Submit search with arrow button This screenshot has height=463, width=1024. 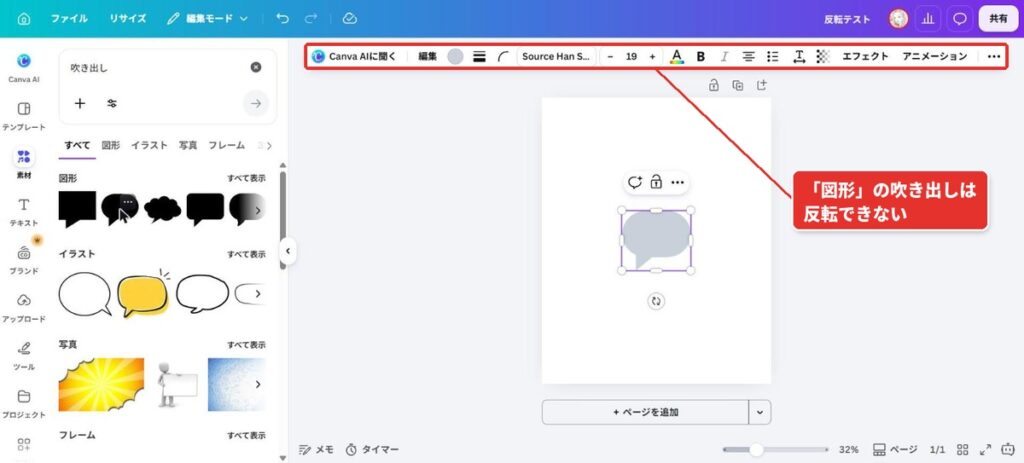256,103
